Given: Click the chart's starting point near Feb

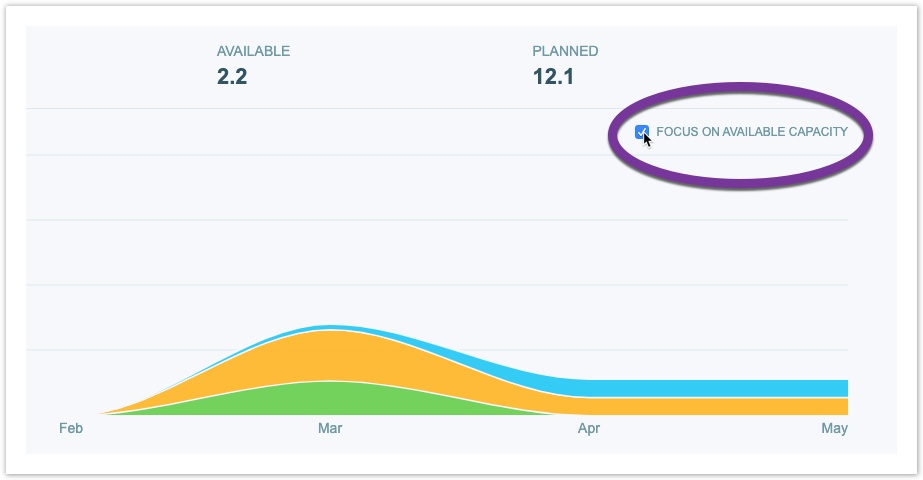Looking at the screenshot, I should (x=103, y=413).
